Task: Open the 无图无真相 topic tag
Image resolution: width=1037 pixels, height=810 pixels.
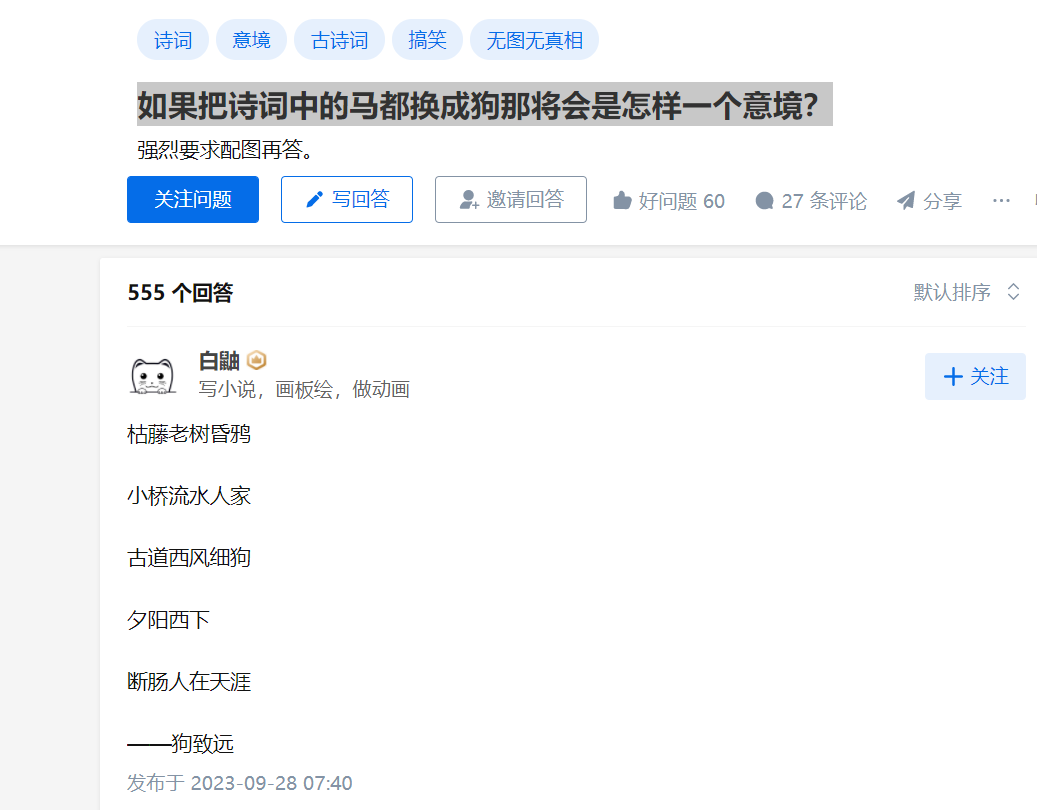Action: 534,40
